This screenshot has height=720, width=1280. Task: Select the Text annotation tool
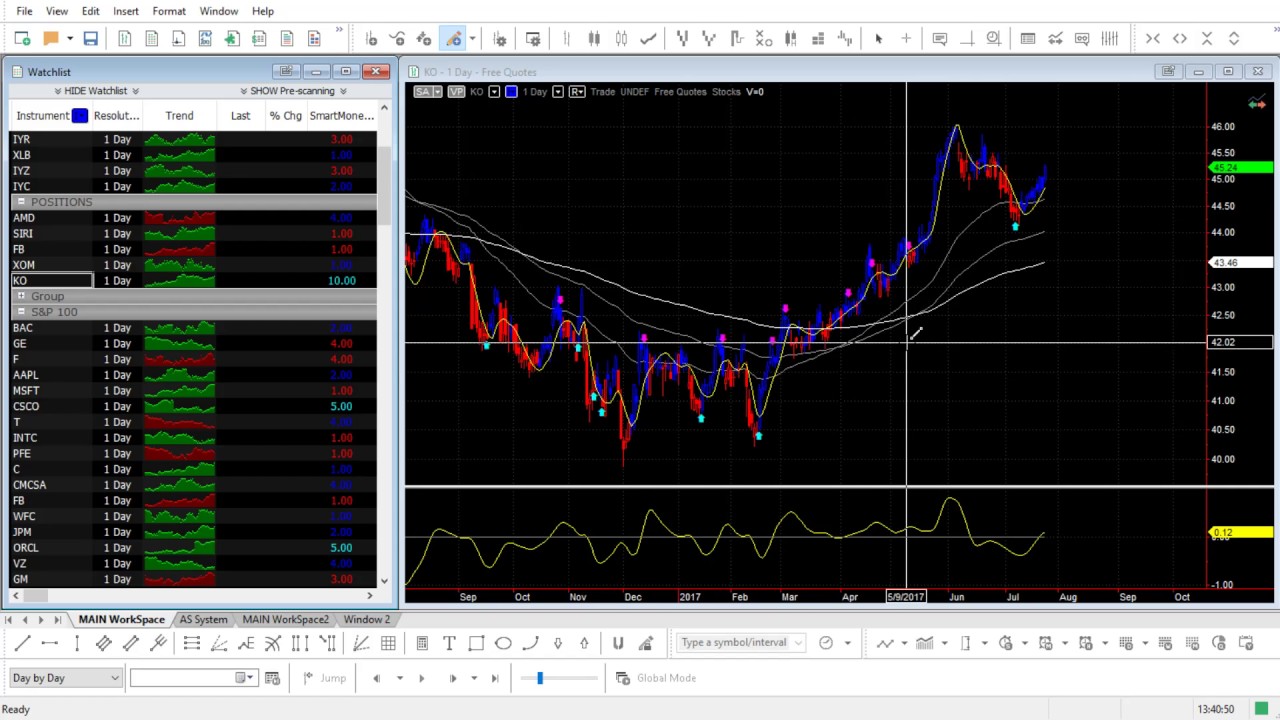tap(449, 643)
